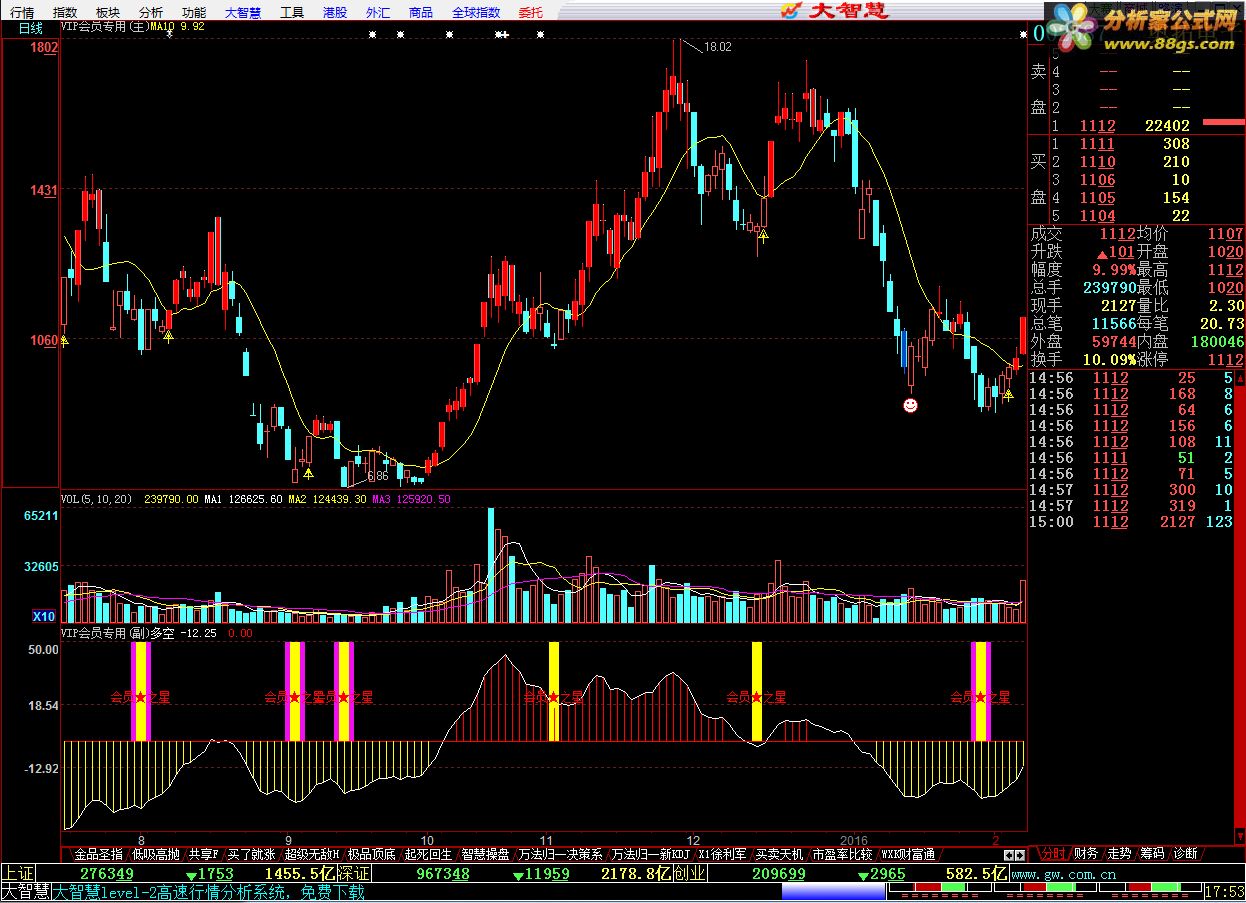Screen dimensions: 1246x903
Task: Click the 大智慧 logo in title bar
Action: tap(835, 11)
